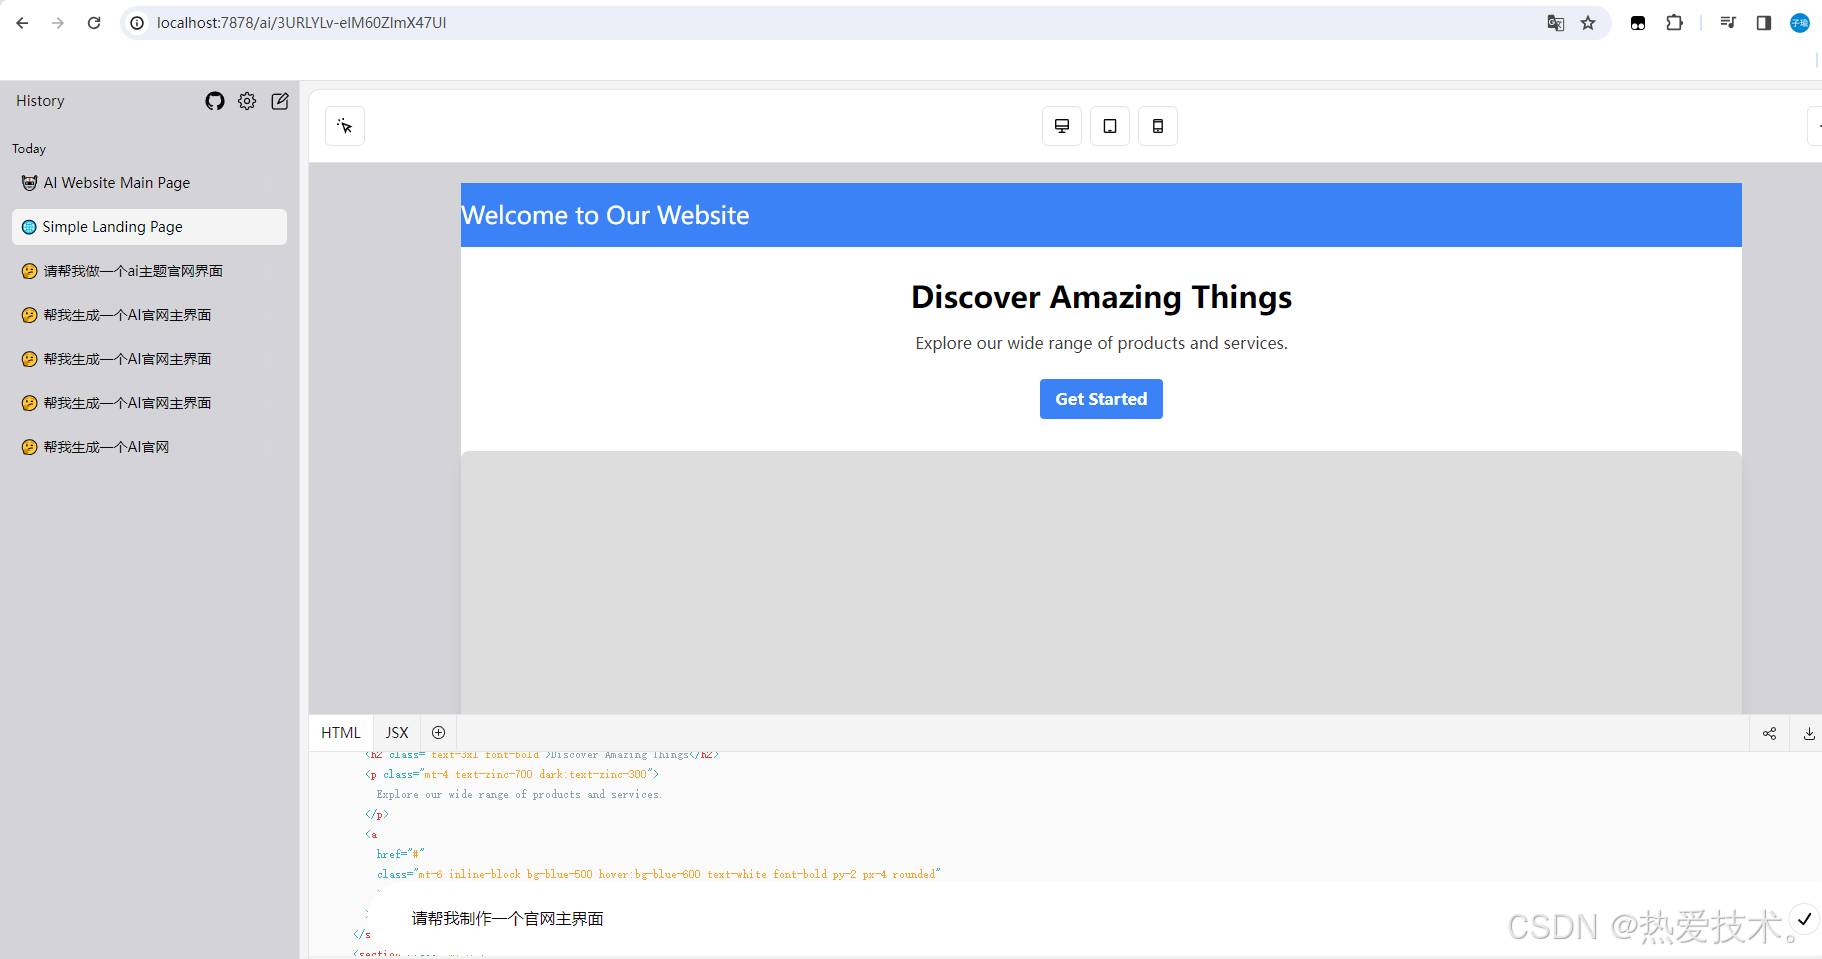Toggle browser side panel
This screenshot has height=959, width=1822.
tap(1764, 23)
